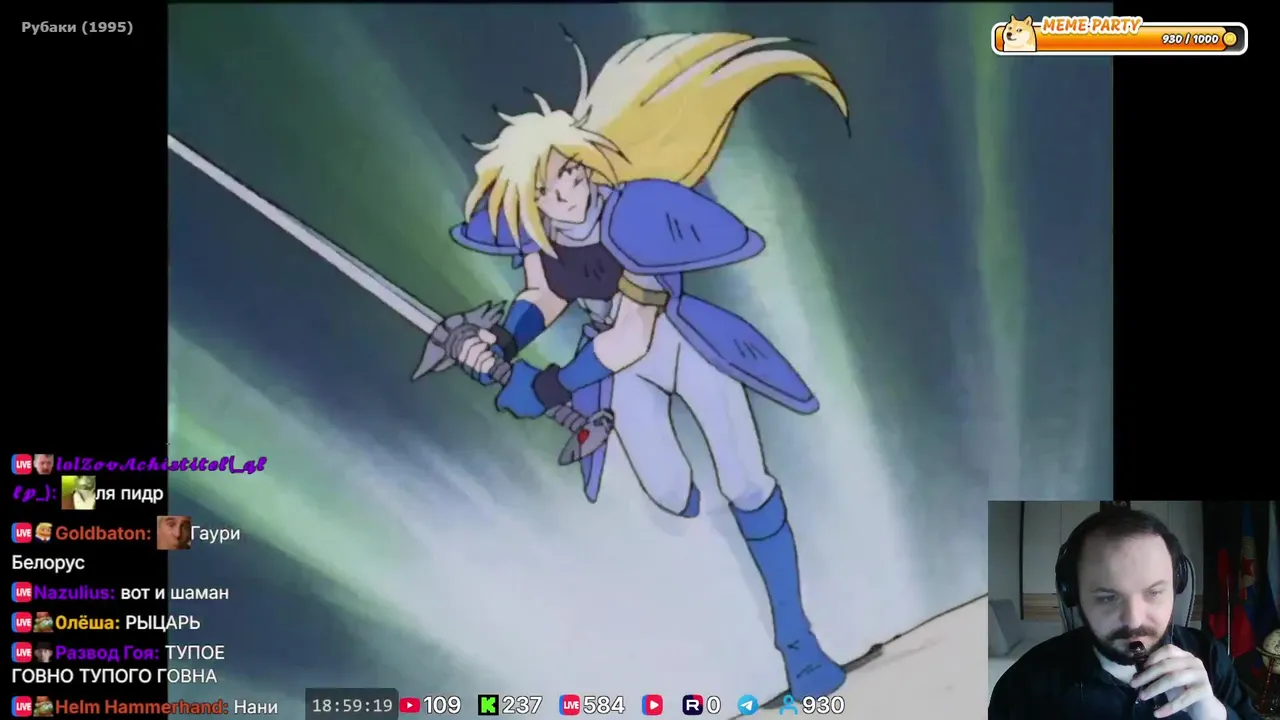Click the total viewers count '930'

click(x=823, y=705)
